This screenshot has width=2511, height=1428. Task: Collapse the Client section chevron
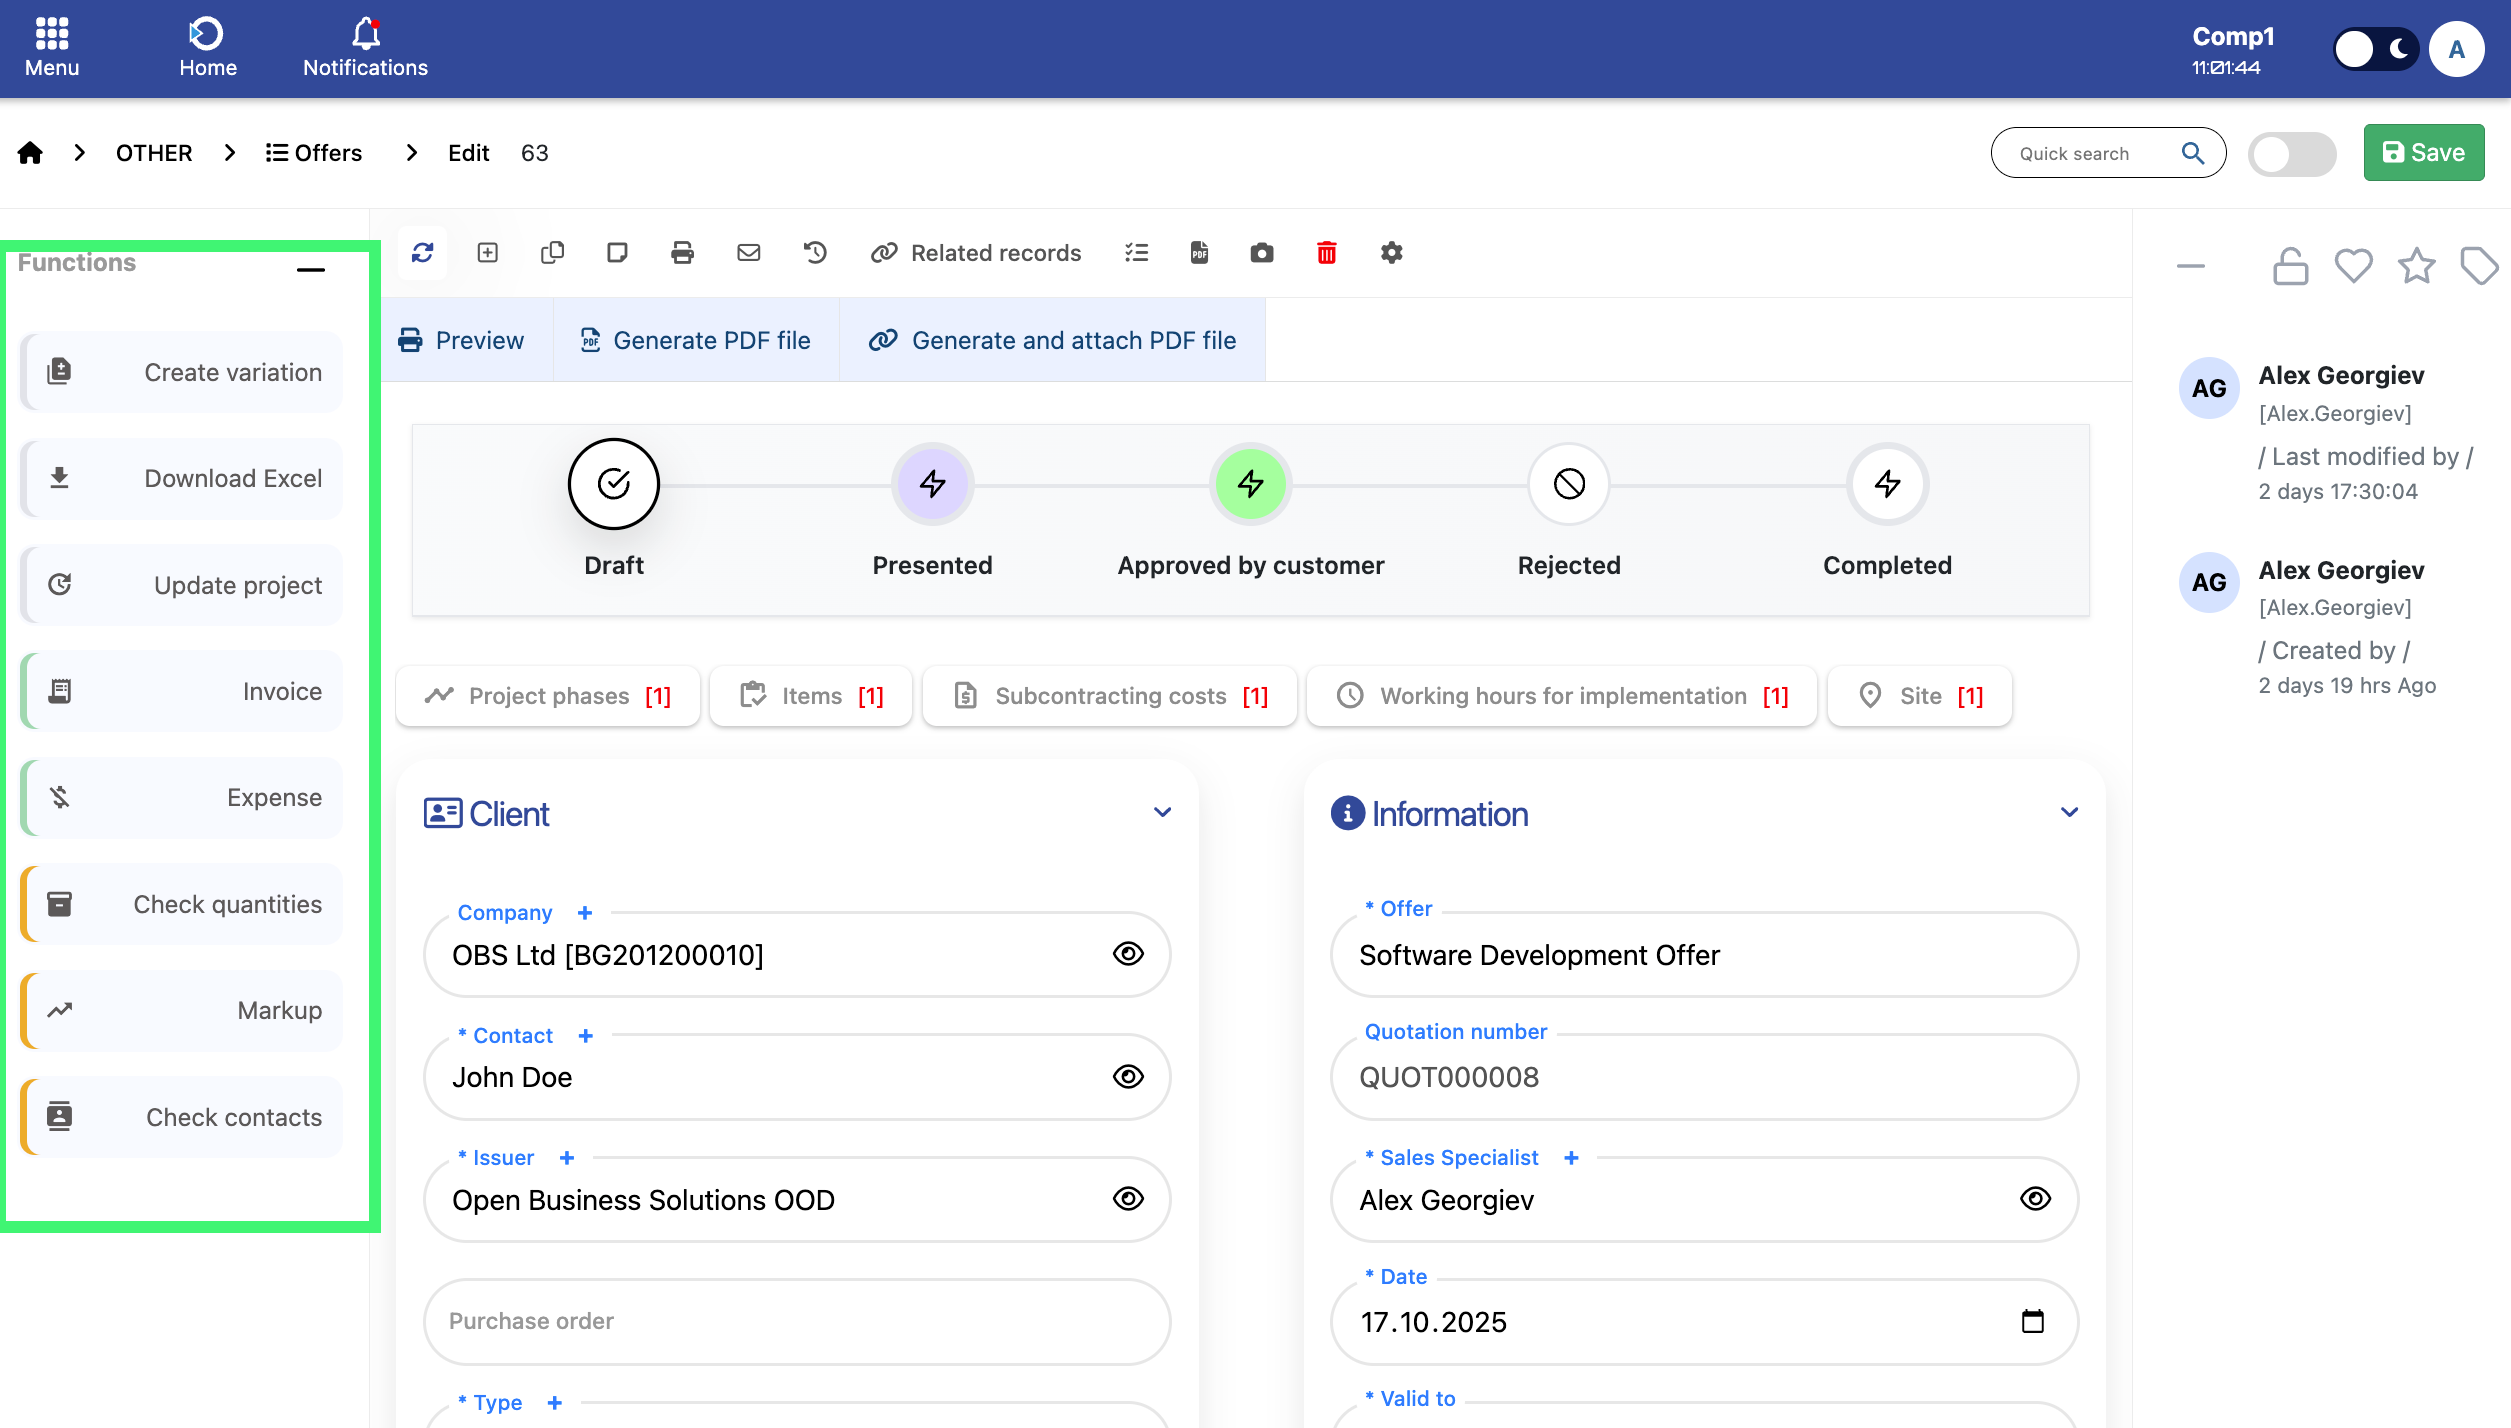click(1162, 812)
